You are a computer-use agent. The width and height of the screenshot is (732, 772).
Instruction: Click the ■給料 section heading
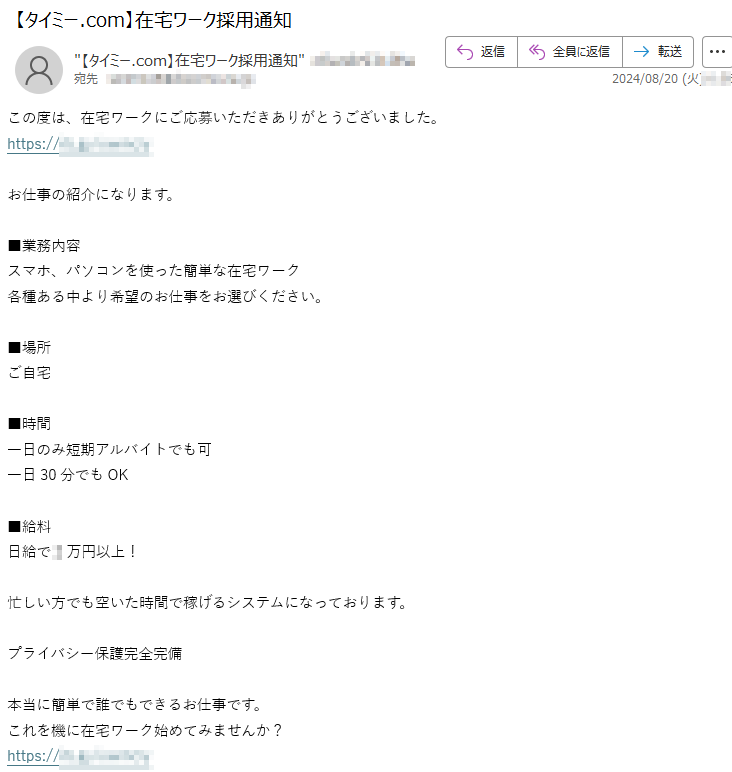tap(30, 527)
